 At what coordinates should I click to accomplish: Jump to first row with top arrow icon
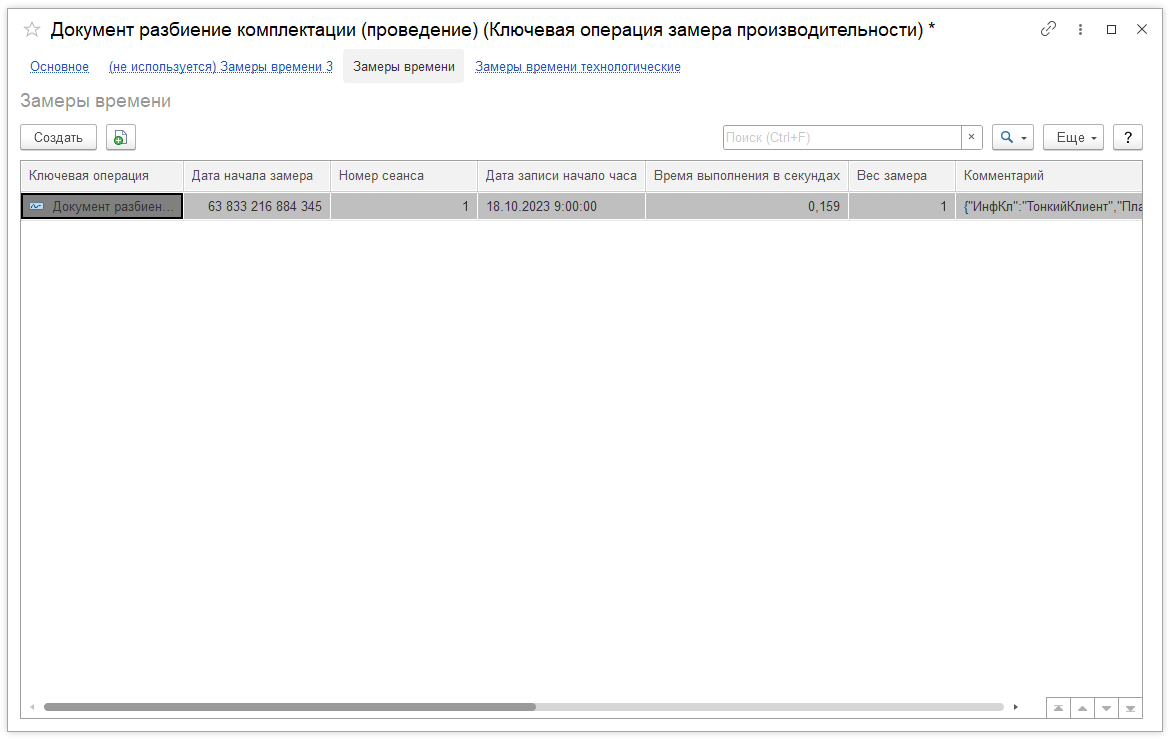click(x=1058, y=707)
